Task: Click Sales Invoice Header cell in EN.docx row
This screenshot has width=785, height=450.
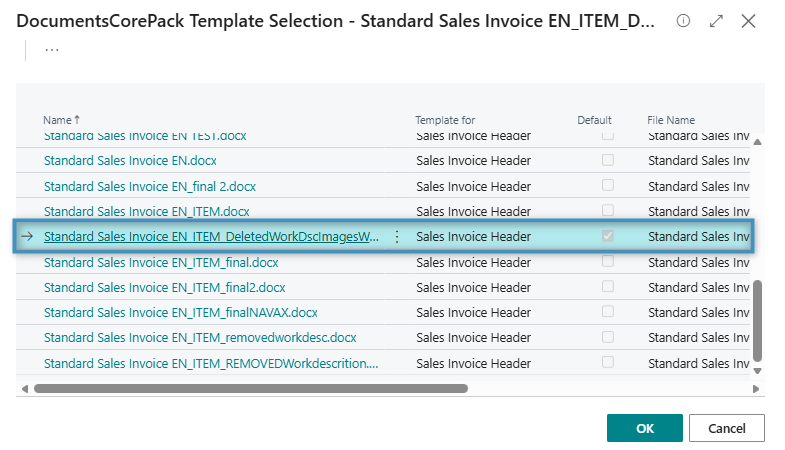Action: click(x=473, y=161)
